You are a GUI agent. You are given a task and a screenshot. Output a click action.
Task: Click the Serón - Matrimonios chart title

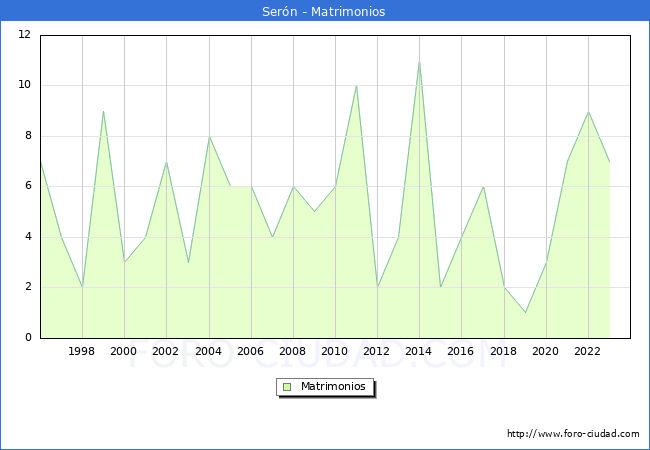pos(325,11)
